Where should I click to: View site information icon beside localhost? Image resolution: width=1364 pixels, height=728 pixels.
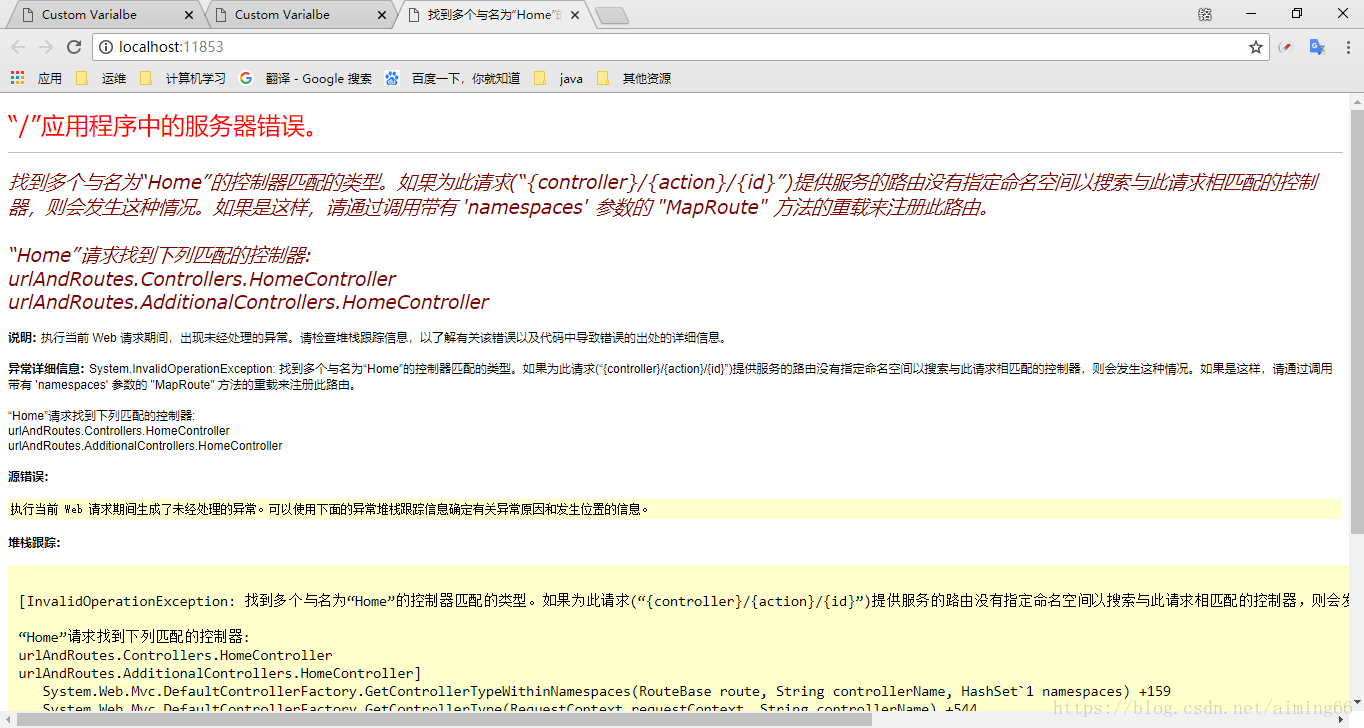pos(107,47)
